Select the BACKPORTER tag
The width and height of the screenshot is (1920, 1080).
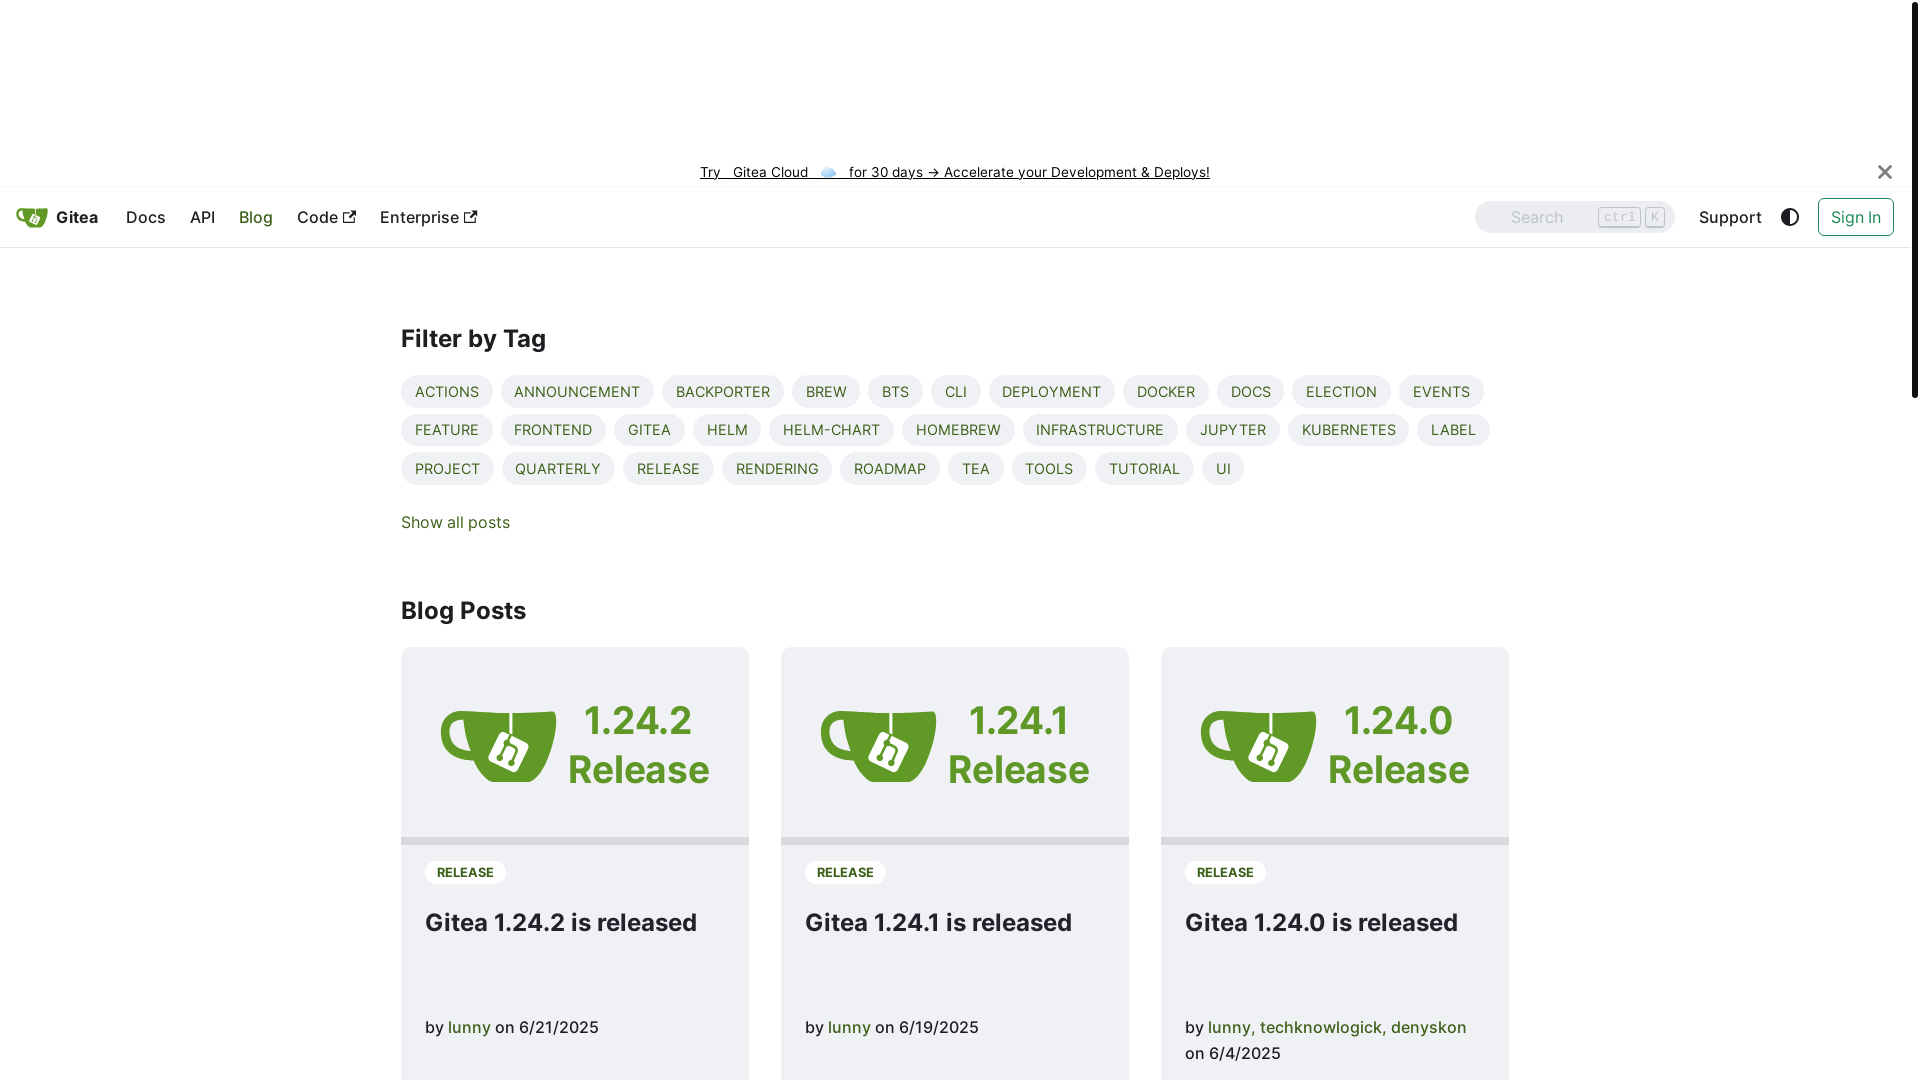[723, 392]
